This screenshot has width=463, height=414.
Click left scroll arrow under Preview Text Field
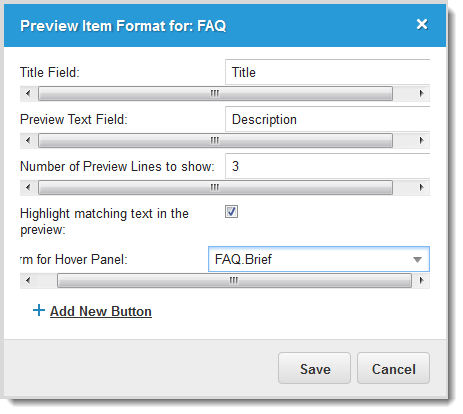coord(28,140)
